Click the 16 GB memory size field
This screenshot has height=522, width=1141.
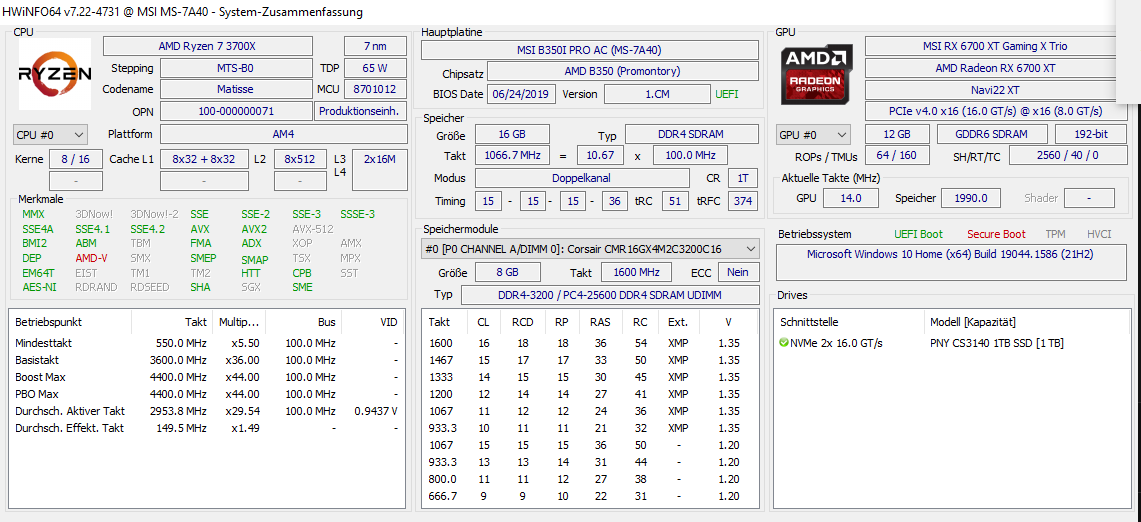pyautogui.click(x=512, y=135)
